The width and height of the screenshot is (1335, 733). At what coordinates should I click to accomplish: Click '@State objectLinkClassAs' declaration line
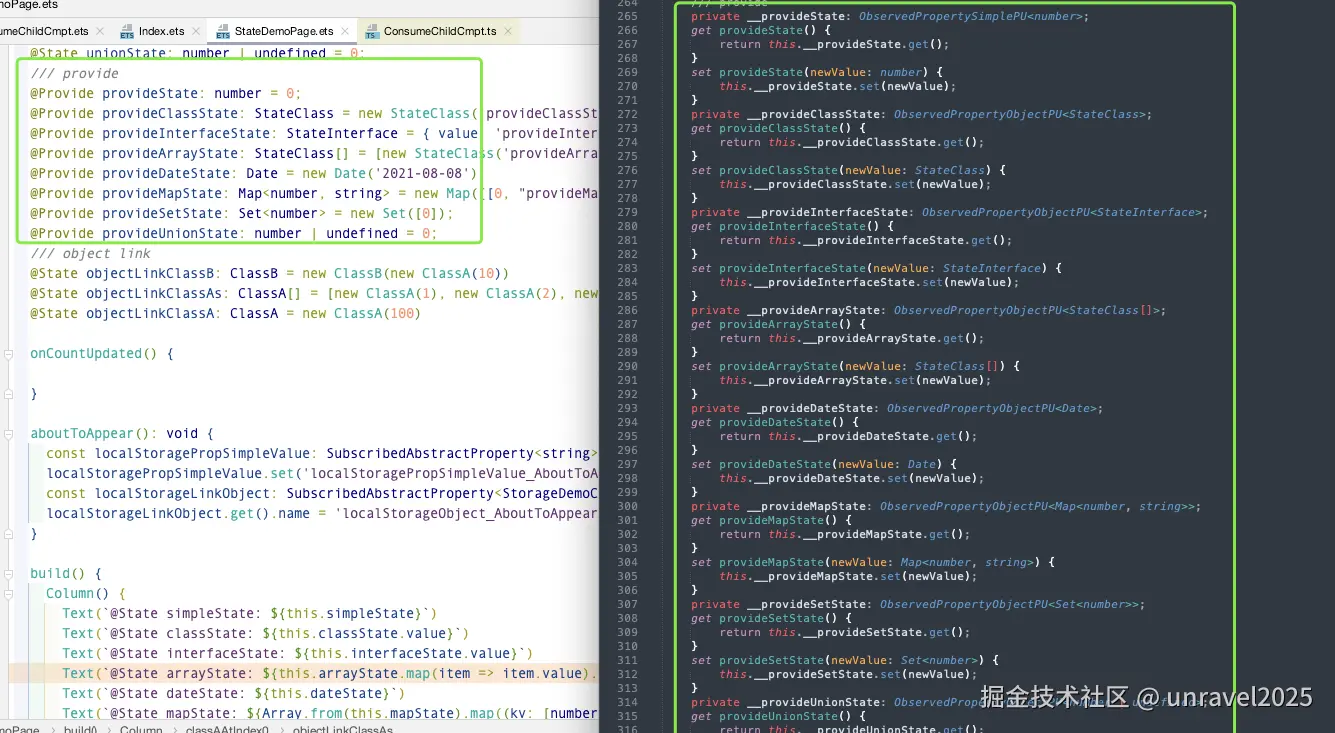(314, 293)
